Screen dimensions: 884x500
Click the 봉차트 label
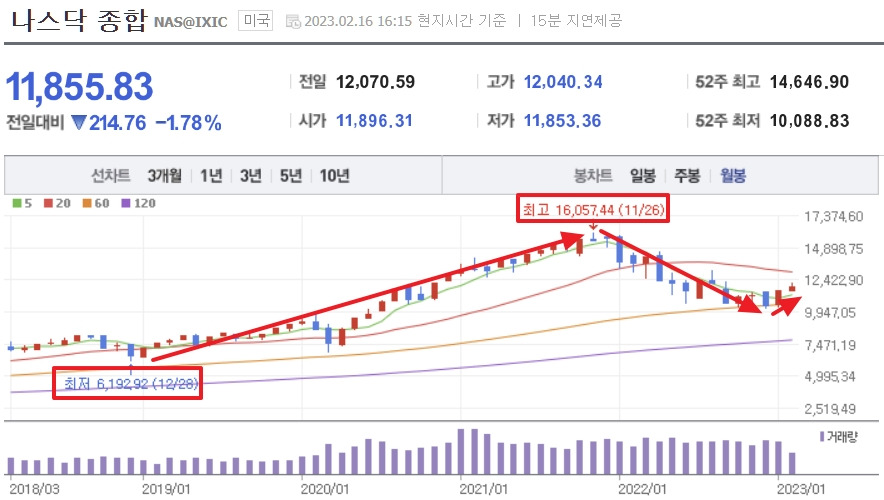(593, 176)
